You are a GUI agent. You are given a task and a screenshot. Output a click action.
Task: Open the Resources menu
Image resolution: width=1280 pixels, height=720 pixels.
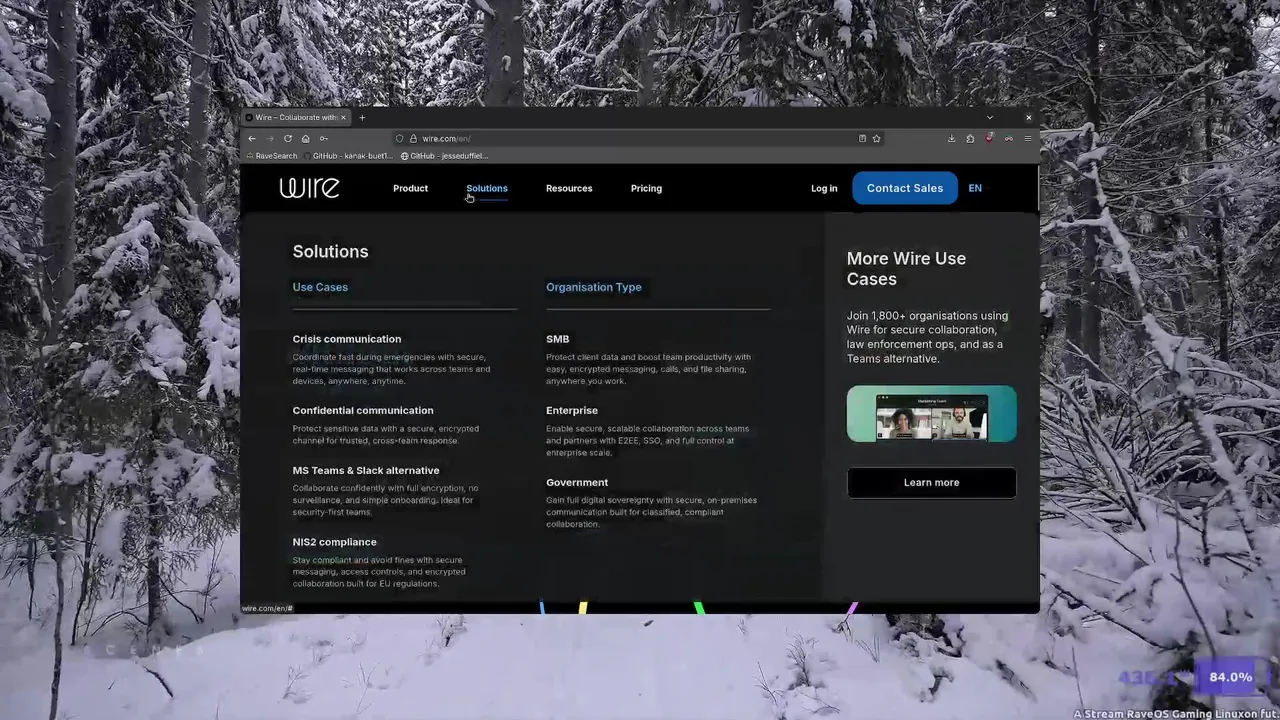569,188
